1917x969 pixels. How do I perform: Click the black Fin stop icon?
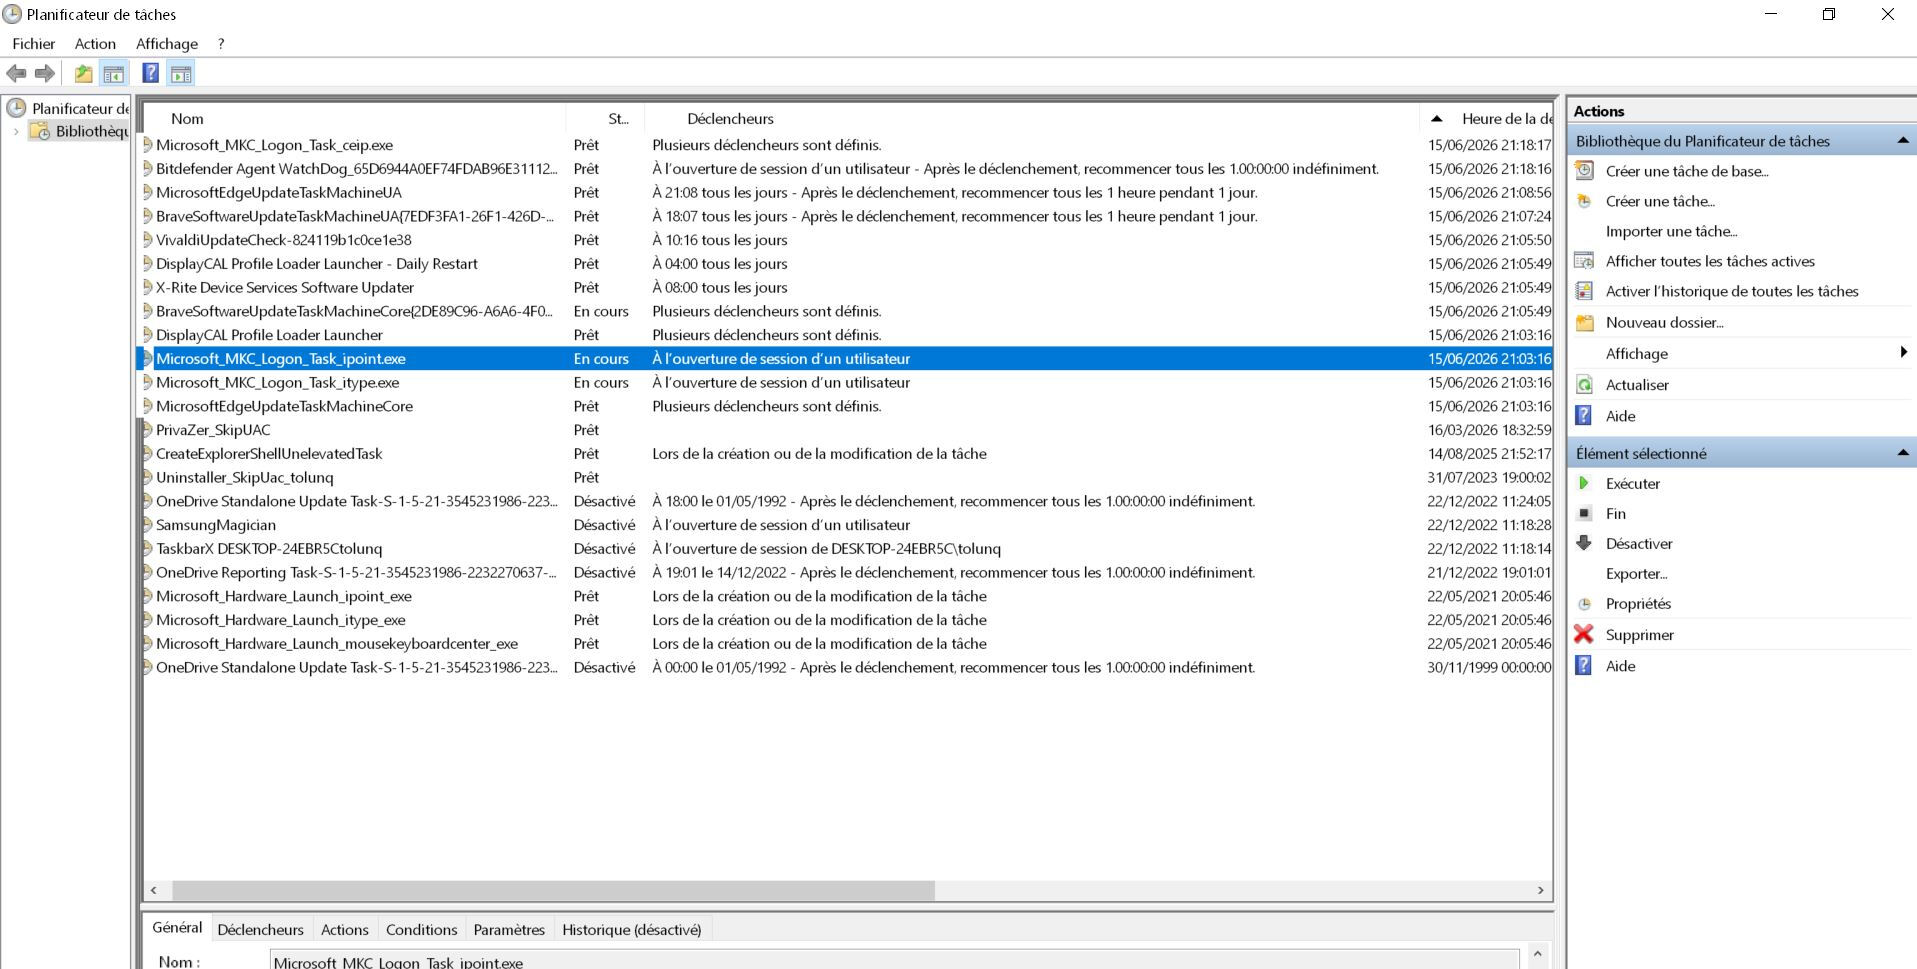tap(1584, 513)
